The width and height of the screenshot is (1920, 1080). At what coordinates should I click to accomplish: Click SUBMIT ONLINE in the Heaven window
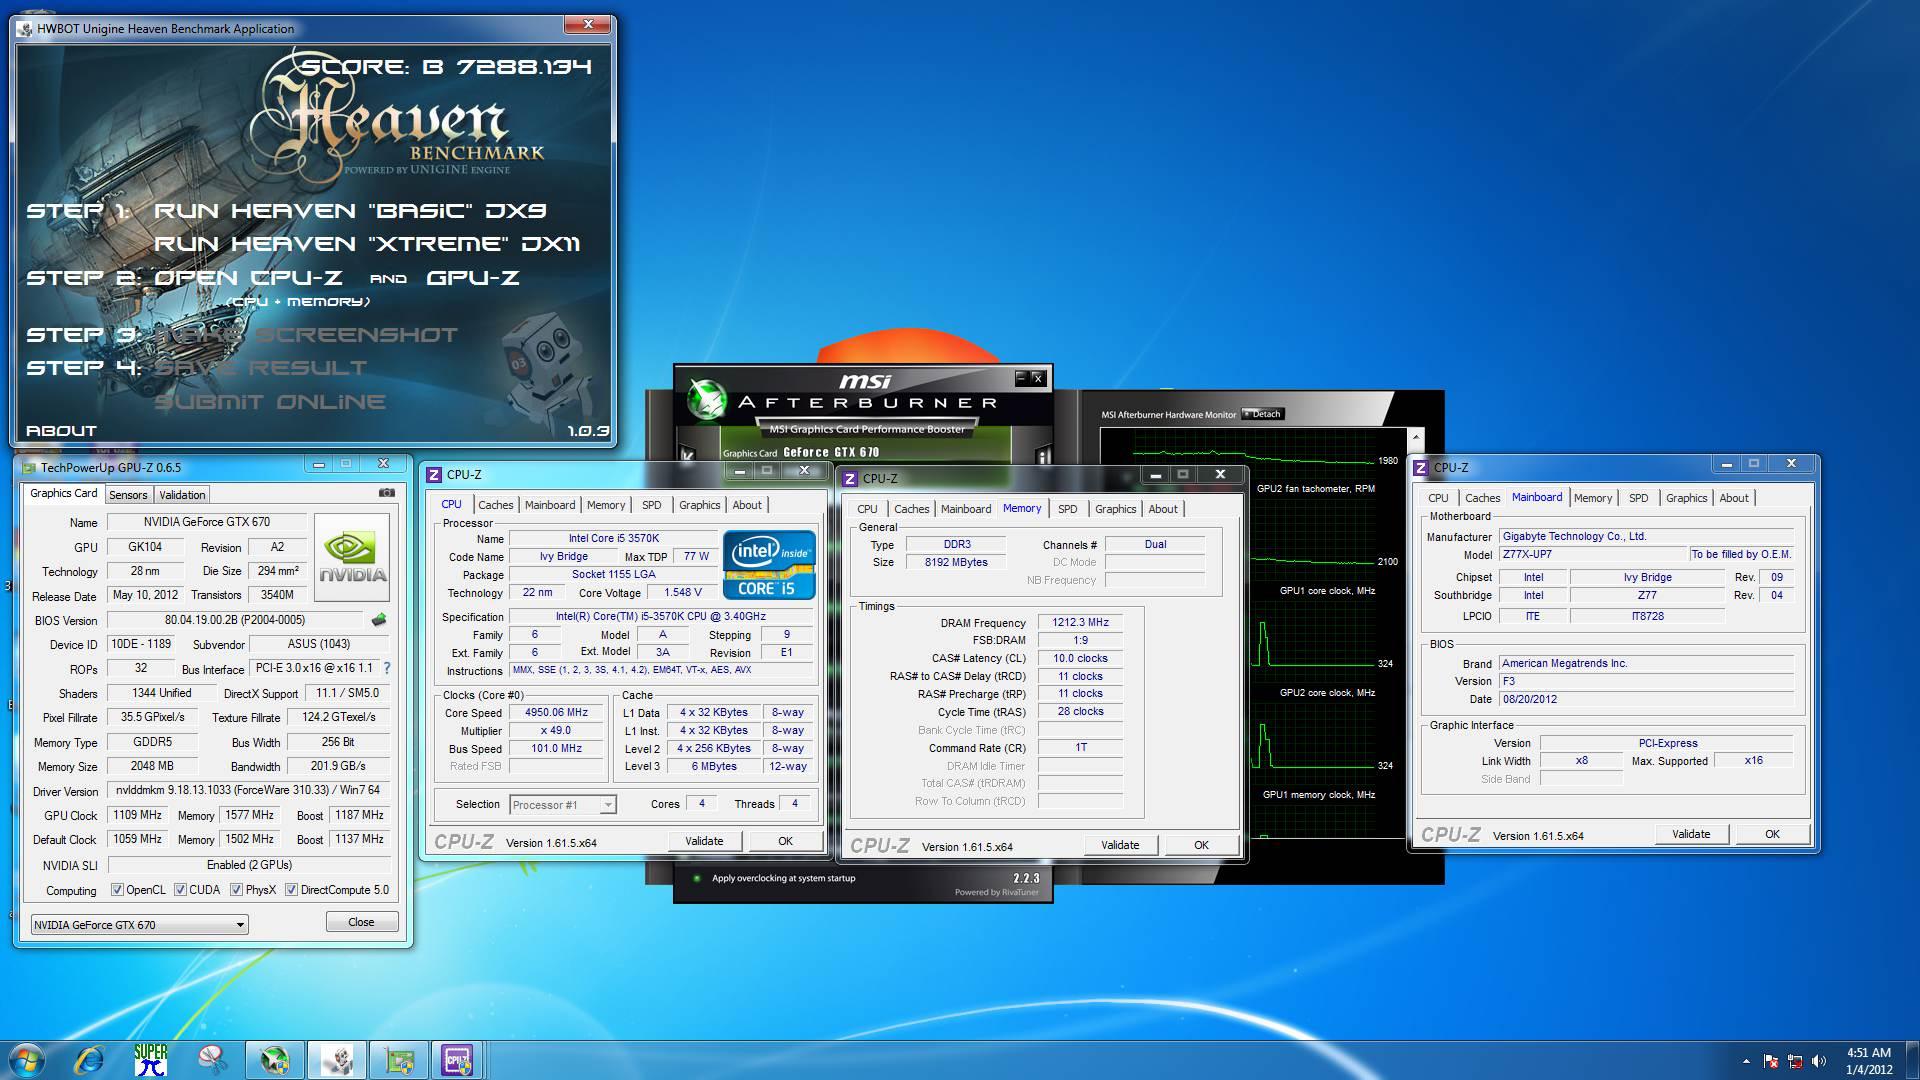[270, 402]
